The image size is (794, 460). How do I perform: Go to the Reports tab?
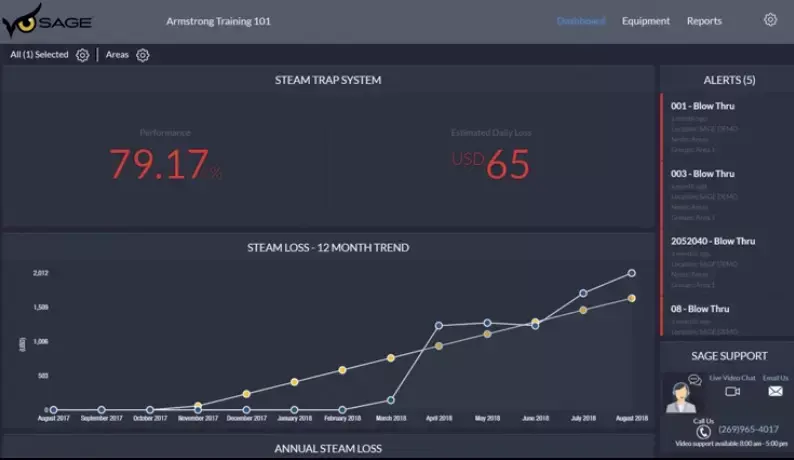(704, 21)
